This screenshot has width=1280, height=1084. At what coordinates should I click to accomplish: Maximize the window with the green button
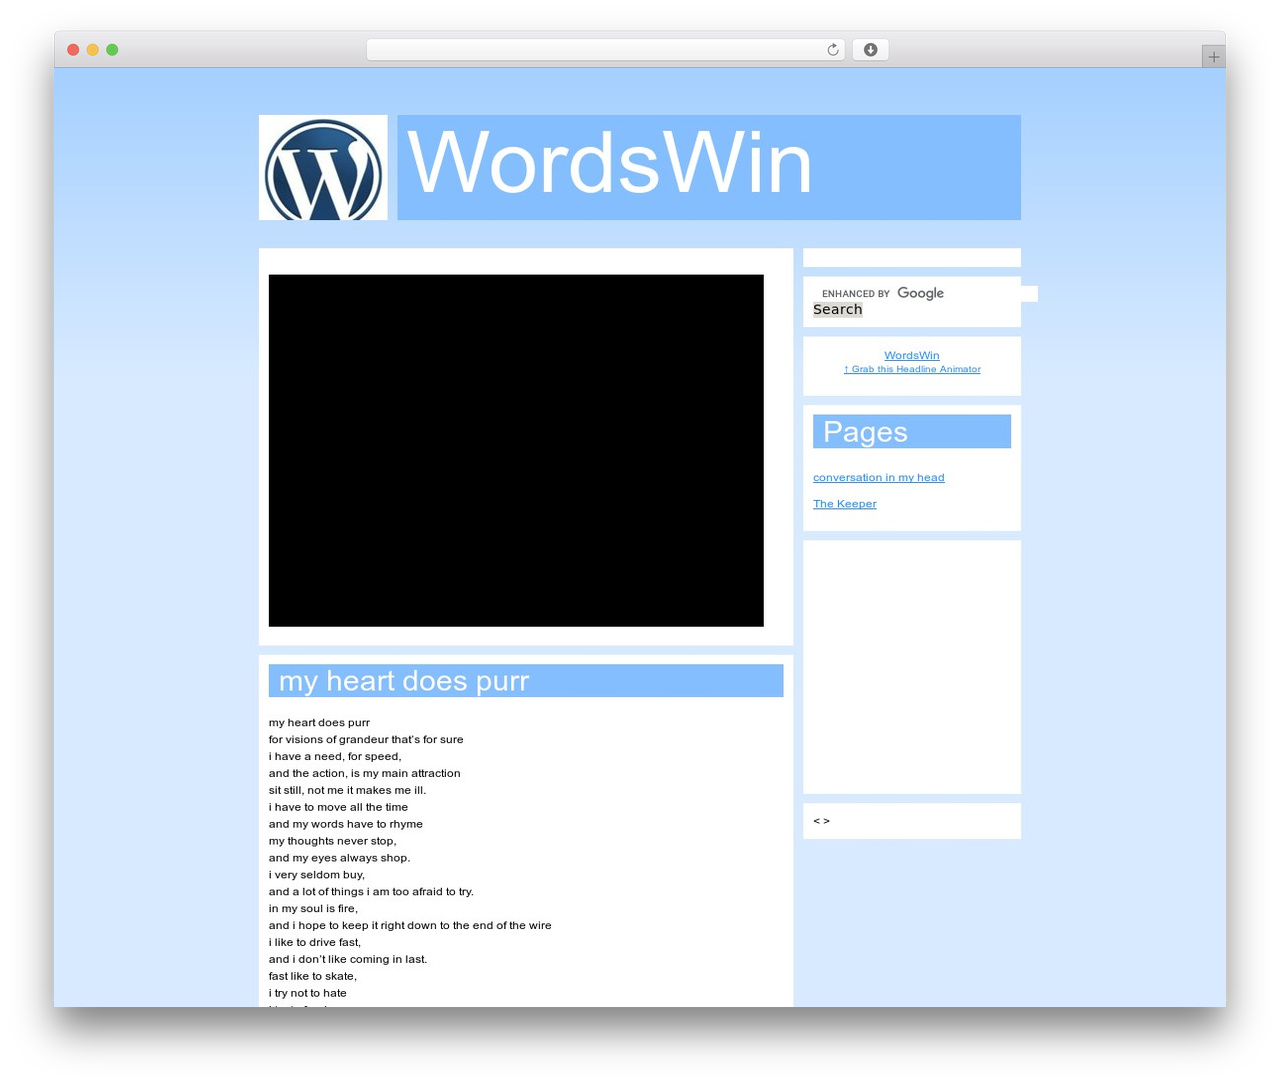[112, 50]
